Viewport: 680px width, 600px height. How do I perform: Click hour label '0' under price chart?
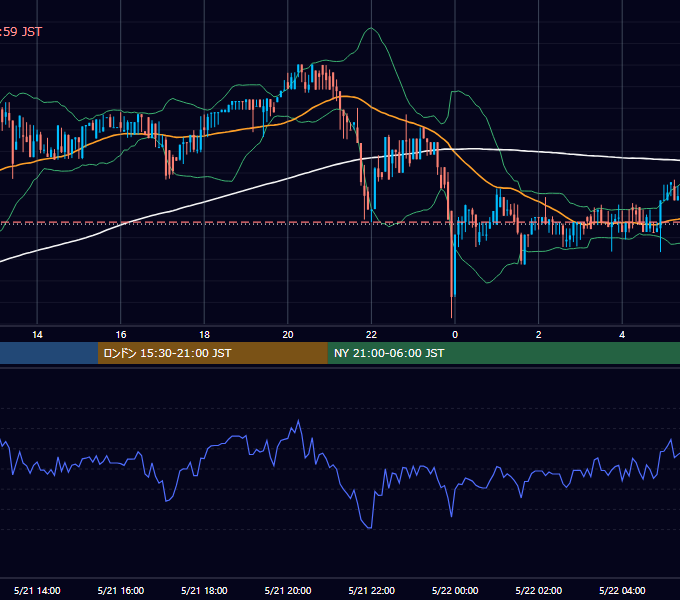point(455,335)
